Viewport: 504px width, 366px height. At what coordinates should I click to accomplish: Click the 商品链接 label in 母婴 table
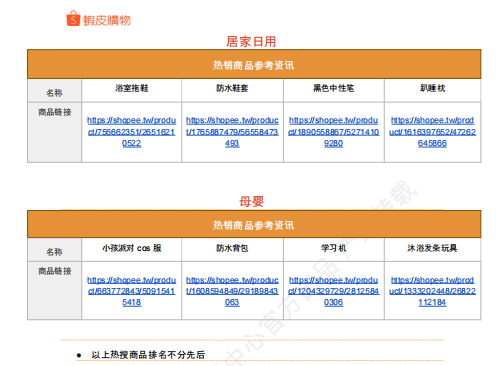pyautogui.click(x=55, y=271)
